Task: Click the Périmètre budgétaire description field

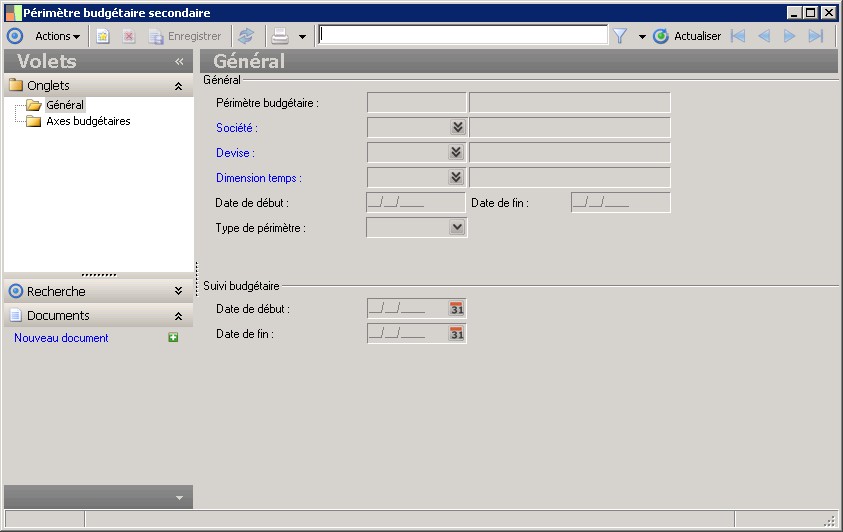Action: coord(570,103)
